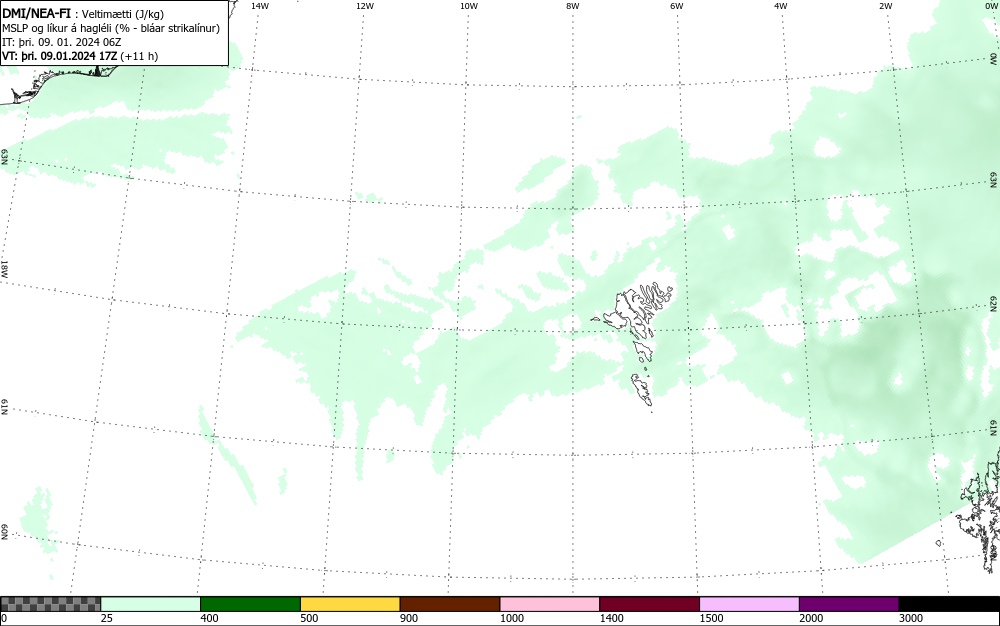
Task: Click the "Veltimætti (J/kg)" label
Action: [x=123, y=14]
